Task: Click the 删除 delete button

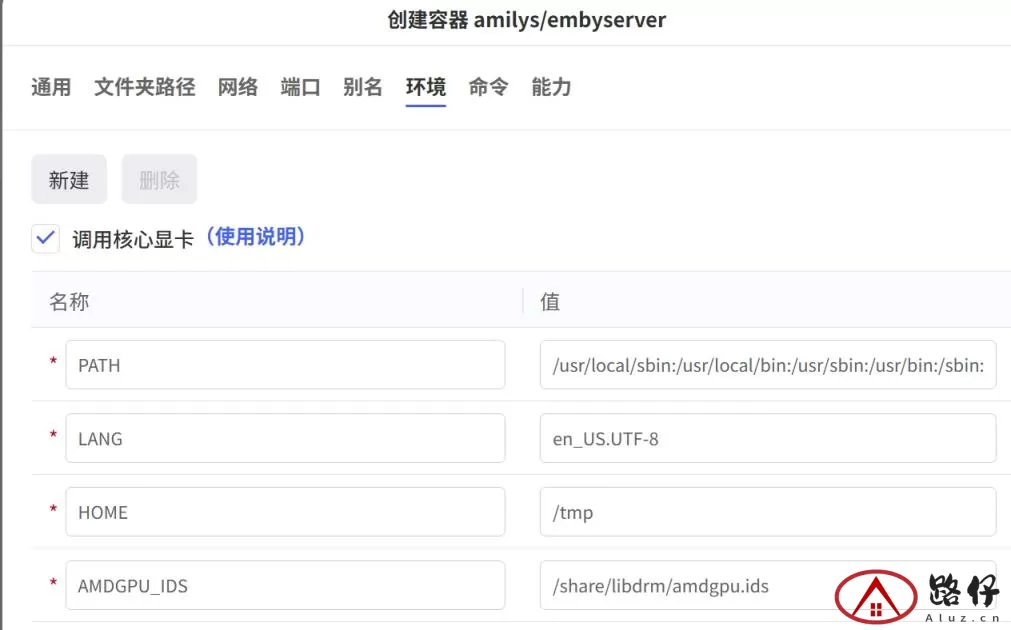Action: pos(158,179)
